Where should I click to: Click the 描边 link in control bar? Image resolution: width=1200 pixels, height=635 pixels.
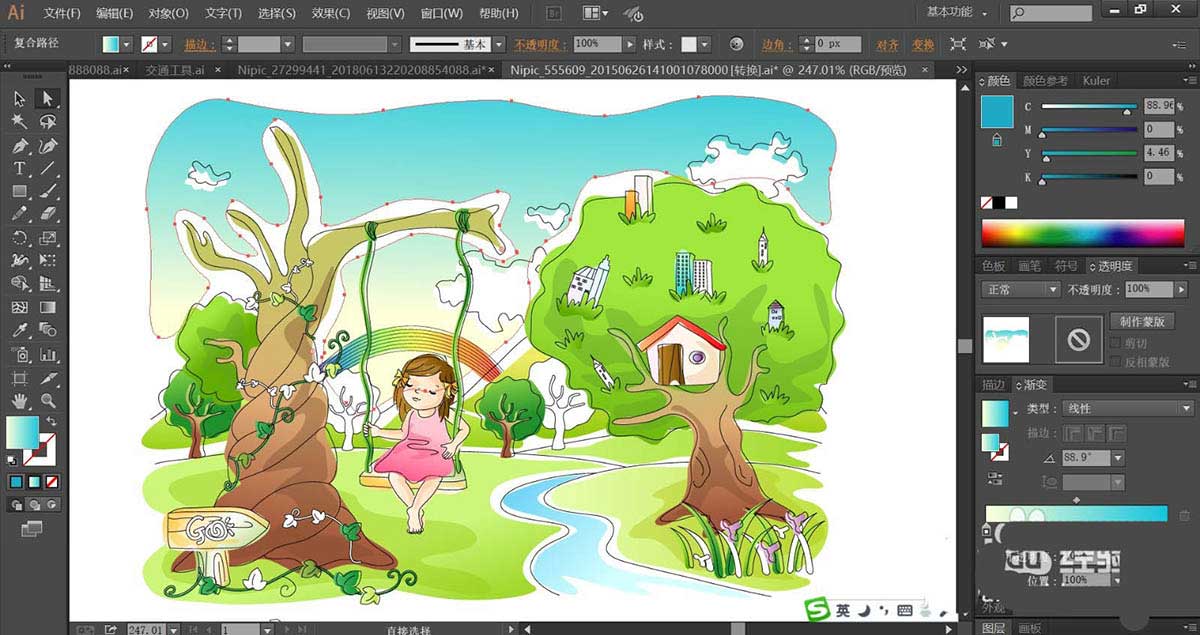[x=201, y=44]
